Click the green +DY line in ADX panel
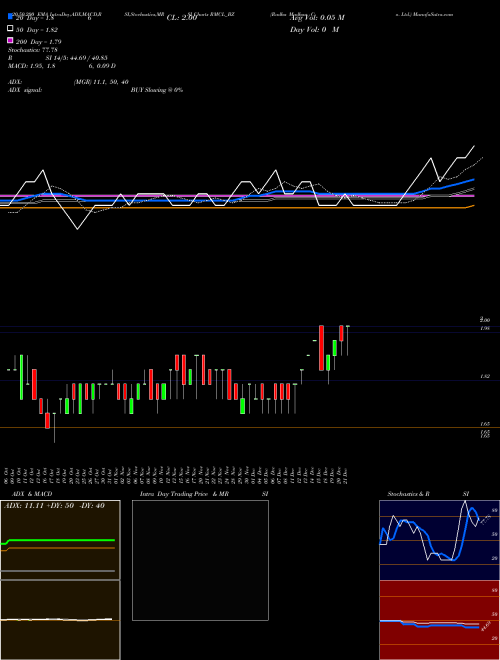 (x=58, y=540)
